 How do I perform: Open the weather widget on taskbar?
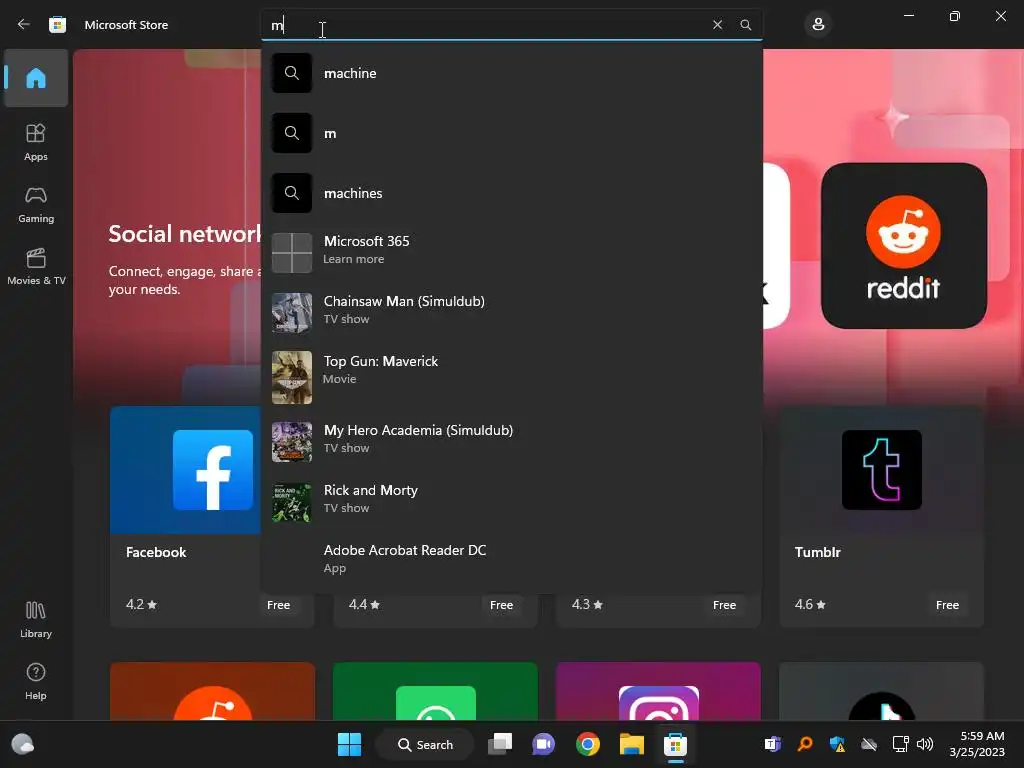tap(23, 744)
